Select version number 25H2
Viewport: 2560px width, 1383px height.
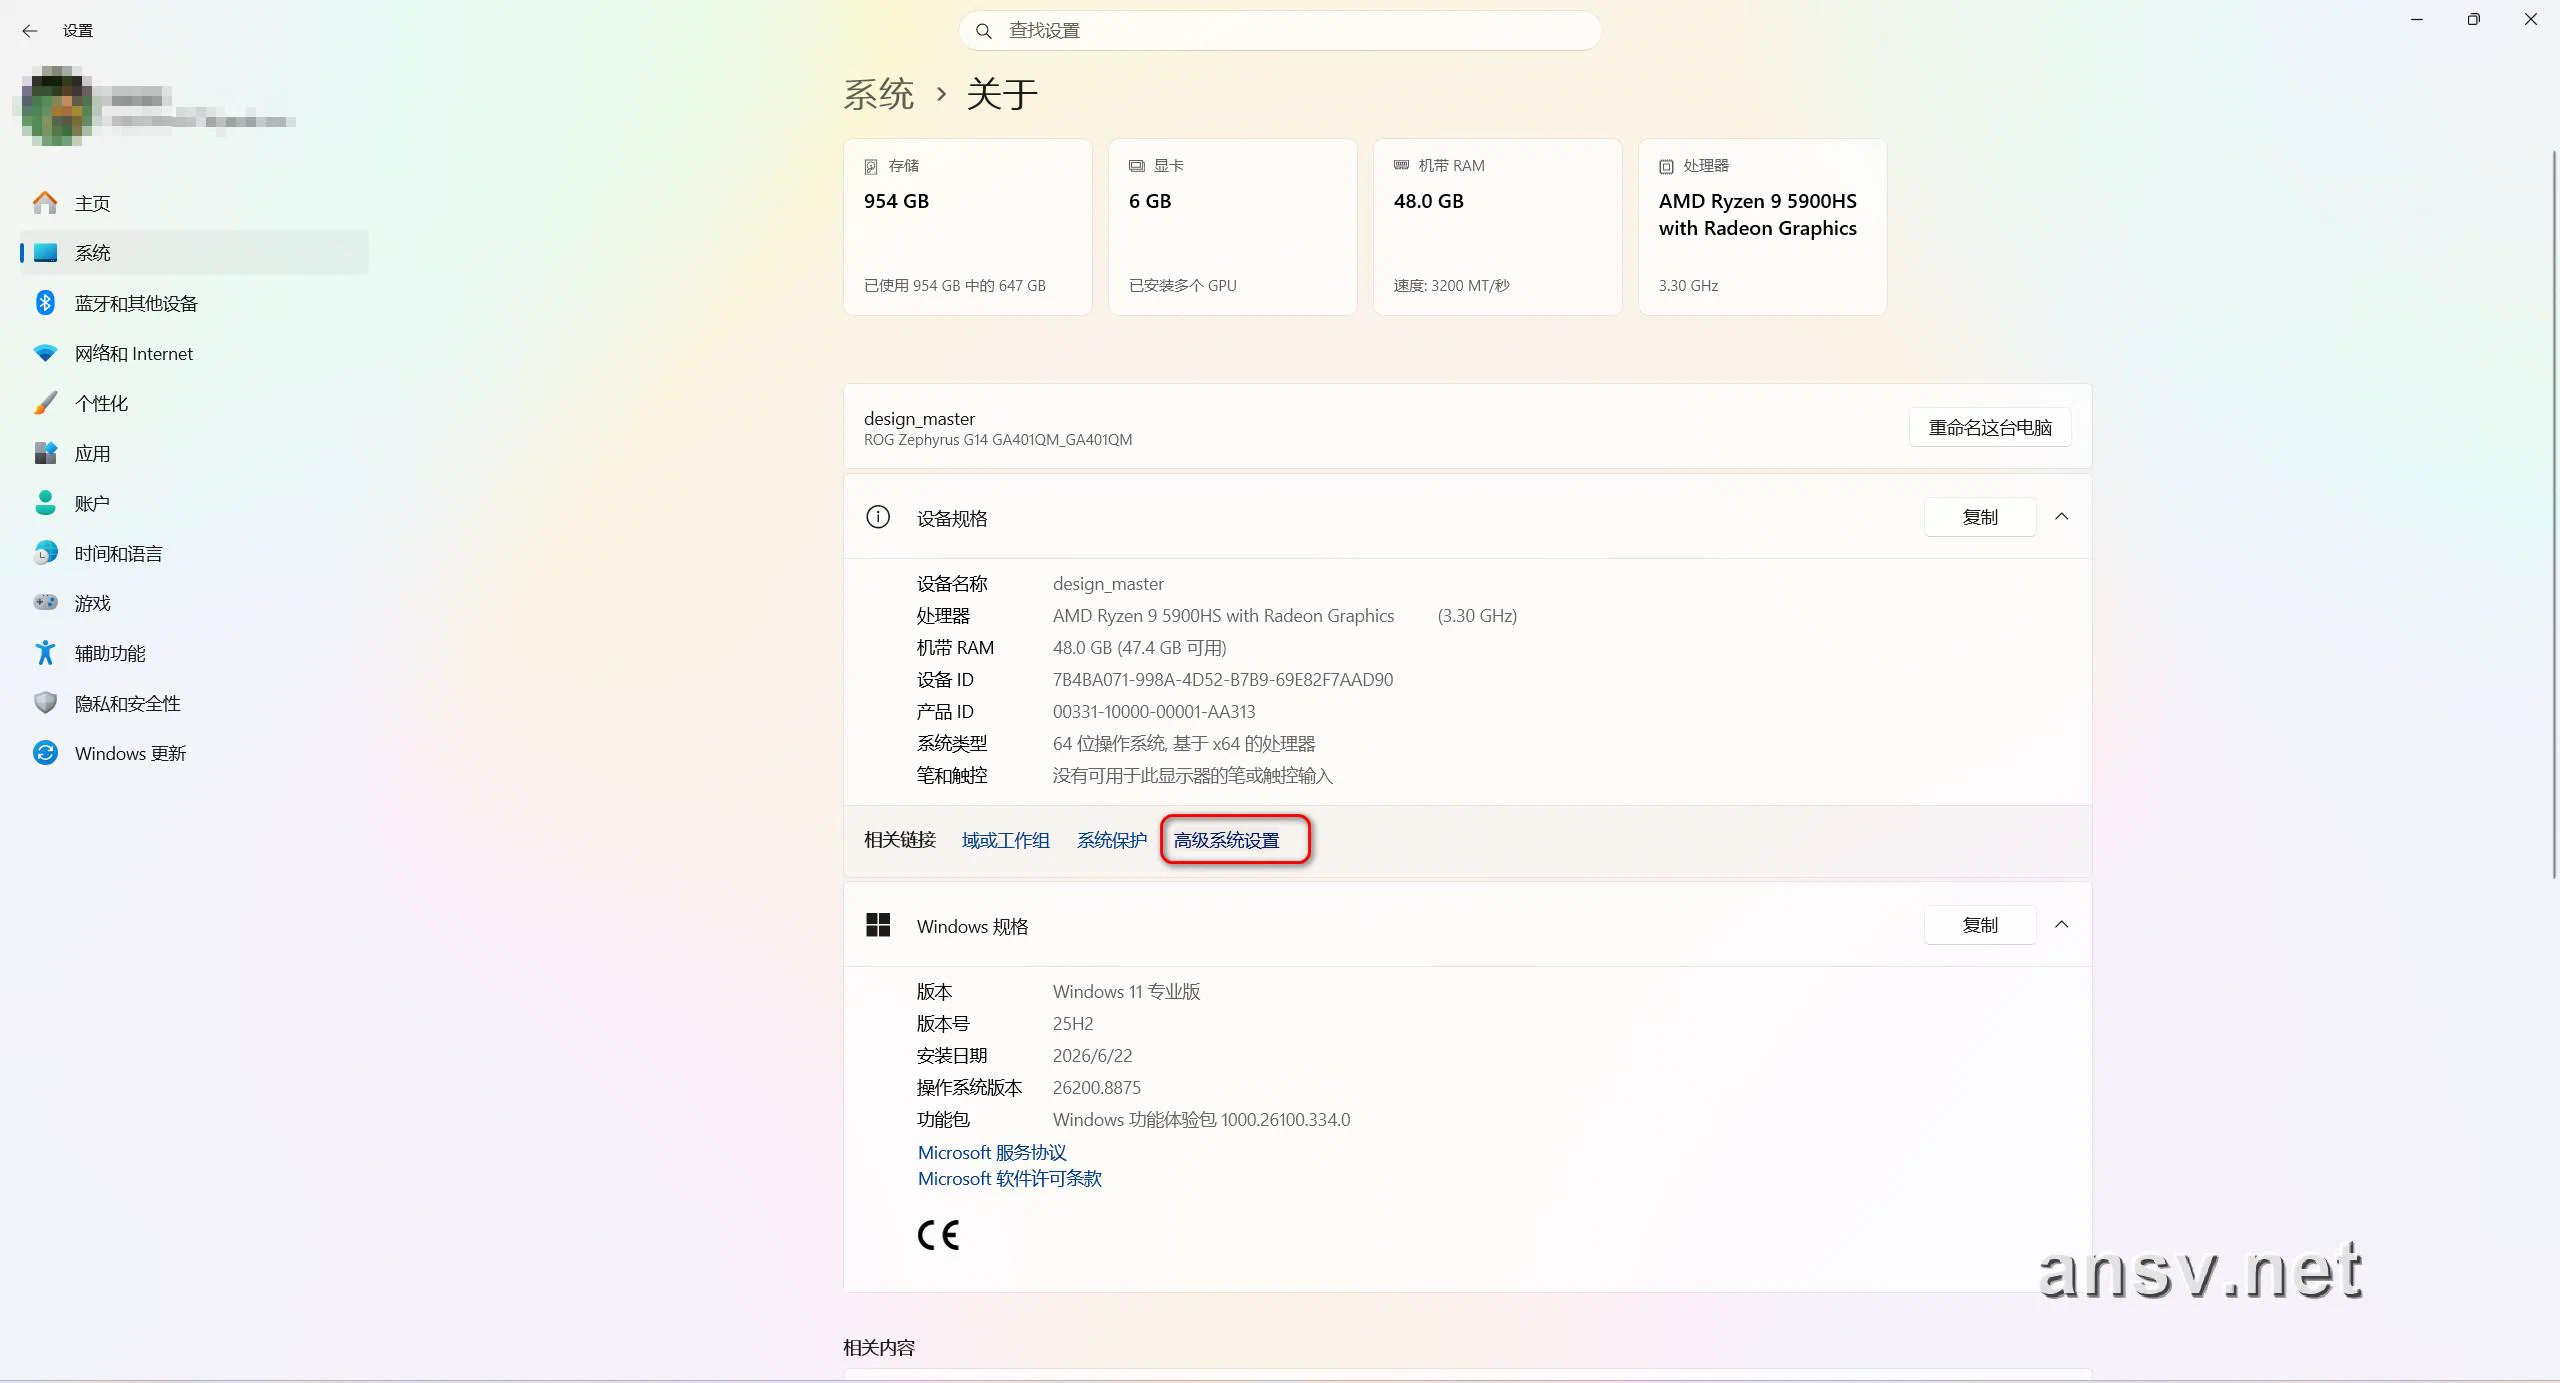pyautogui.click(x=1072, y=1024)
